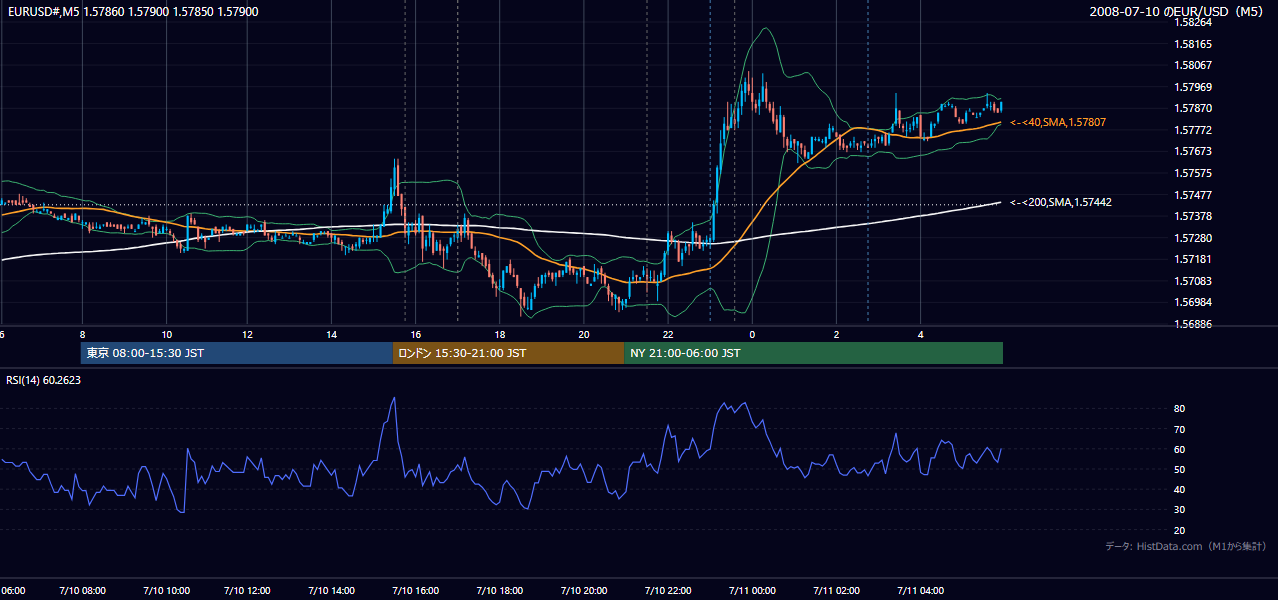
Task: Click price axis label 1.57378
Action: pyautogui.click(x=1193, y=216)
